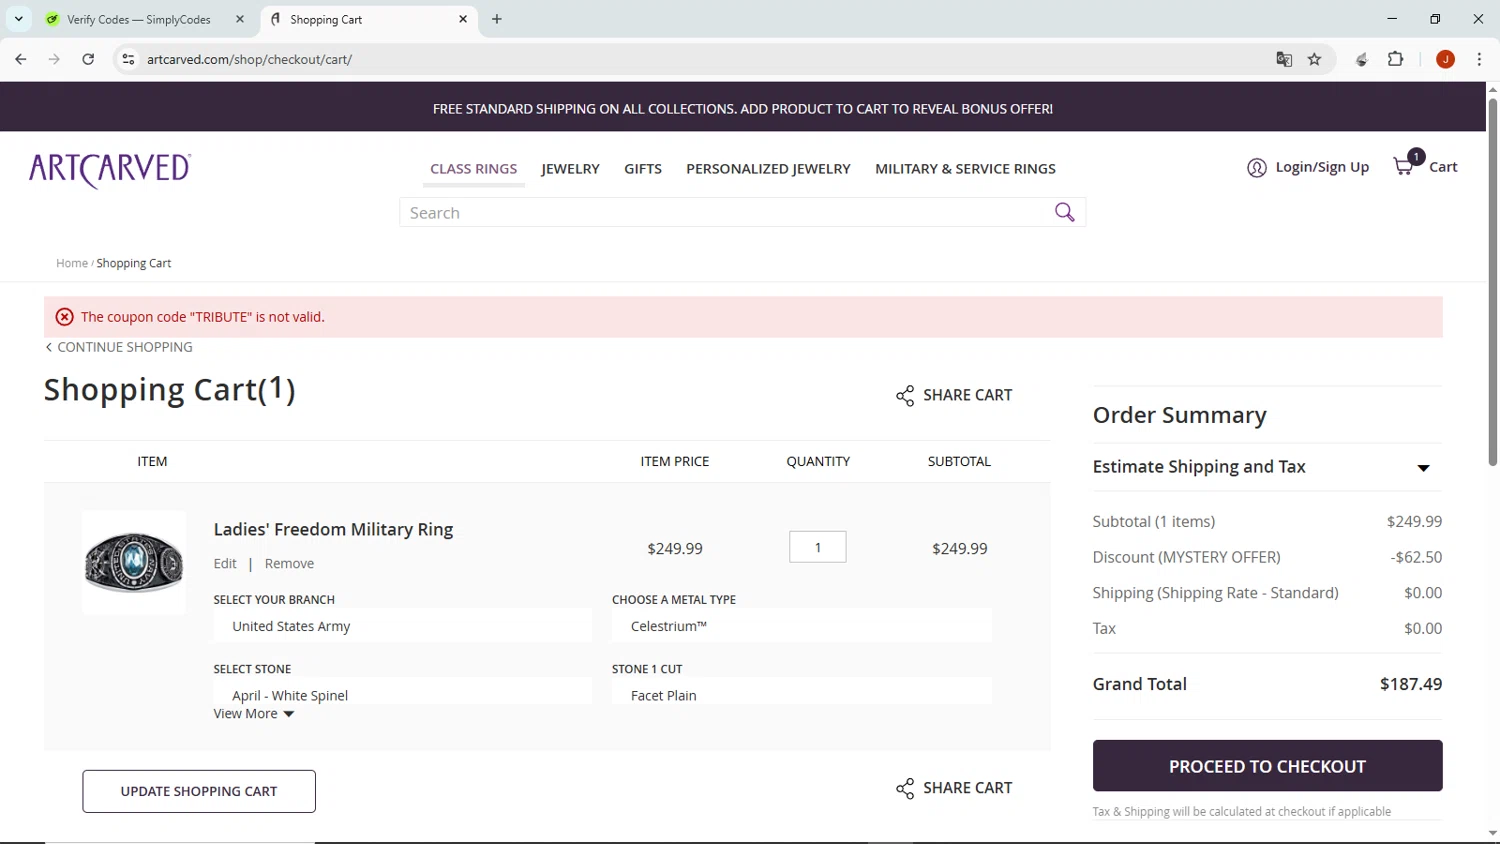1500x844 pixels.
Task: Click the bottom SHARE CART text
Action: click(x=967, y=788)
